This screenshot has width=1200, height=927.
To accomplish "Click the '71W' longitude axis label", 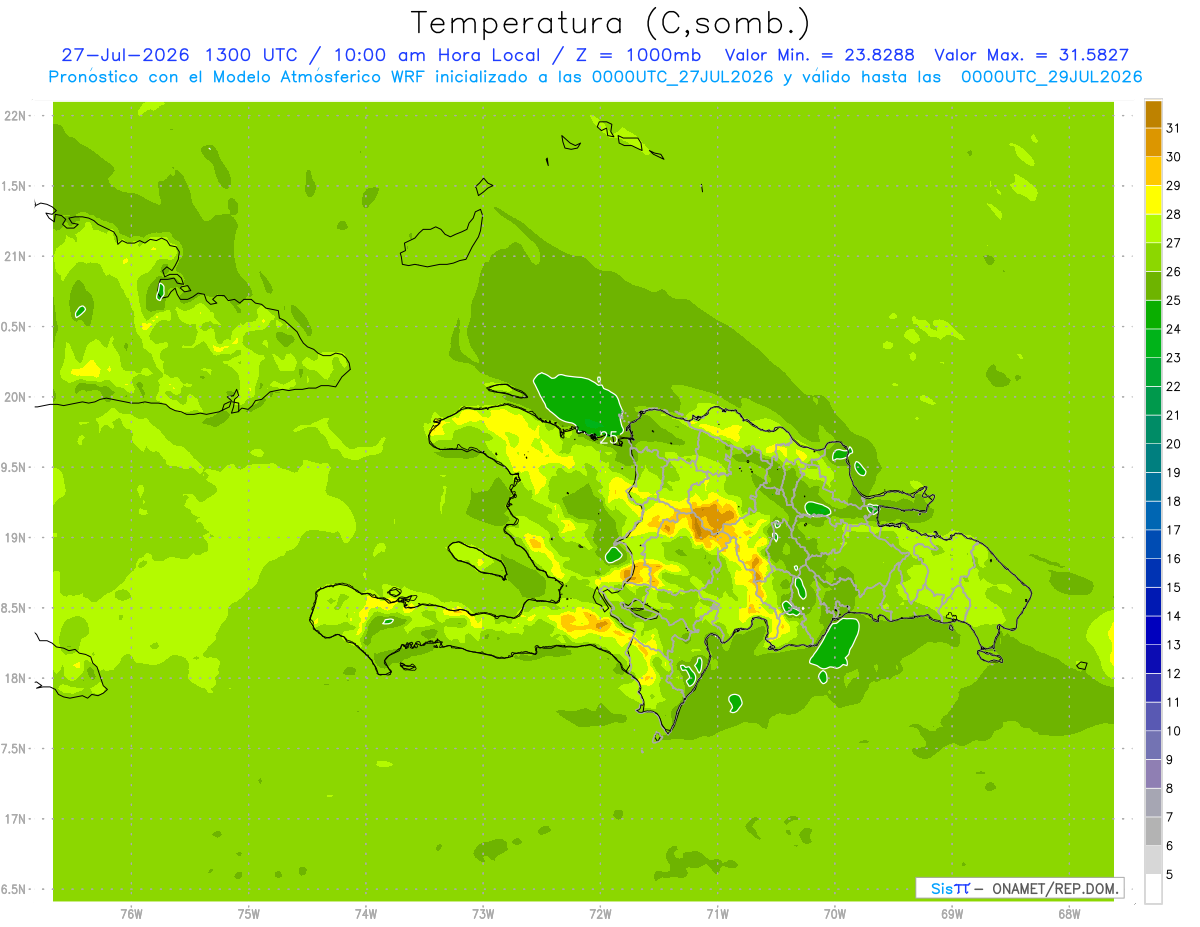I will pos(717,914).
